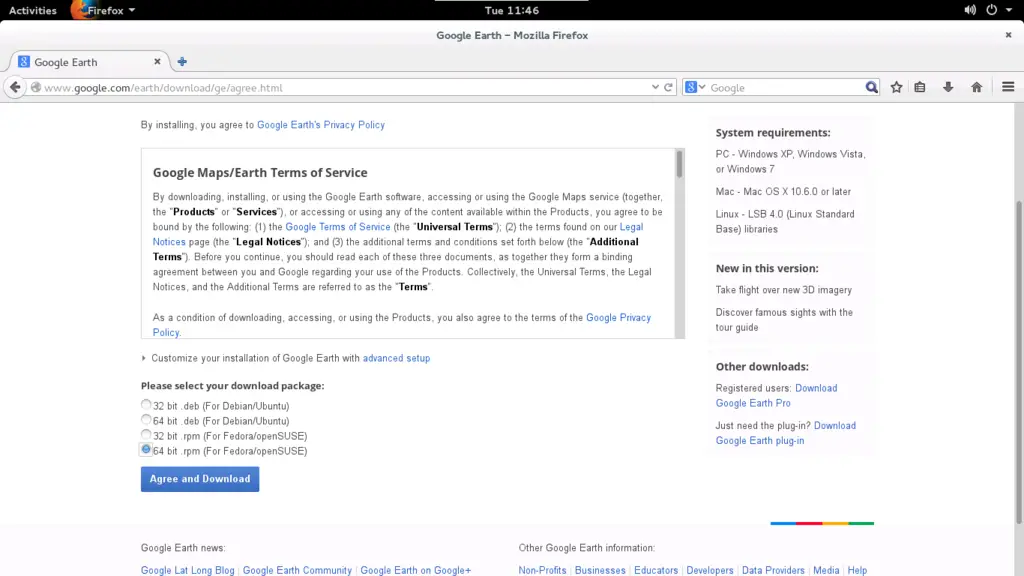
Task: Open the Businesses link
Action: coord(600,570)
